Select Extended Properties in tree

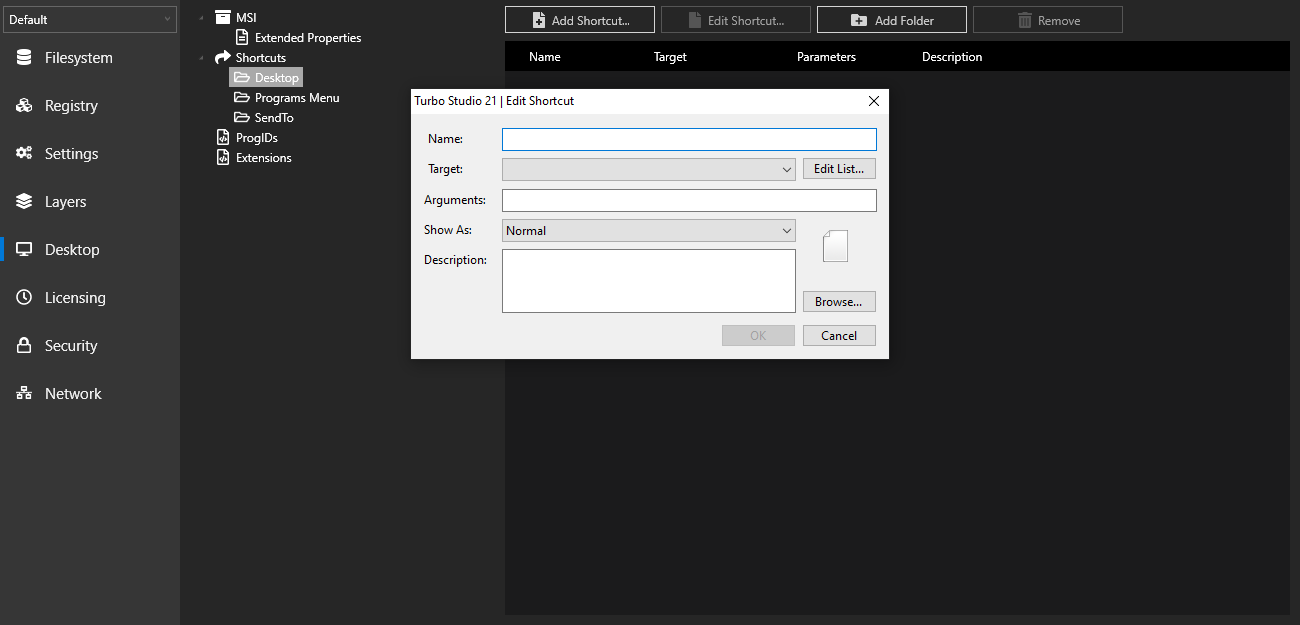(x=308, y=38)
